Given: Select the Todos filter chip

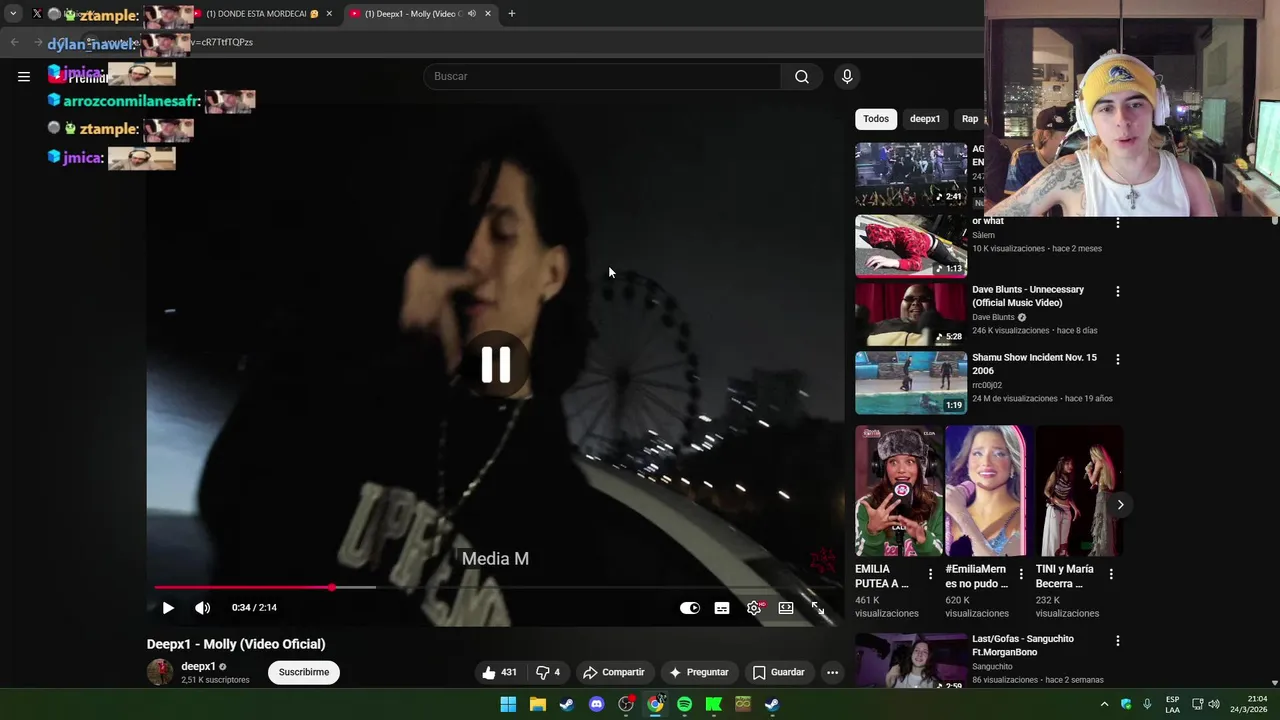Looking at the screenshot, I should tap(876, 119).
